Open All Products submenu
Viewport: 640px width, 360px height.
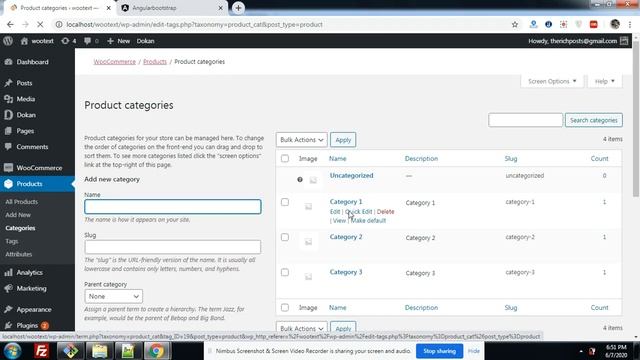point(21,202)
